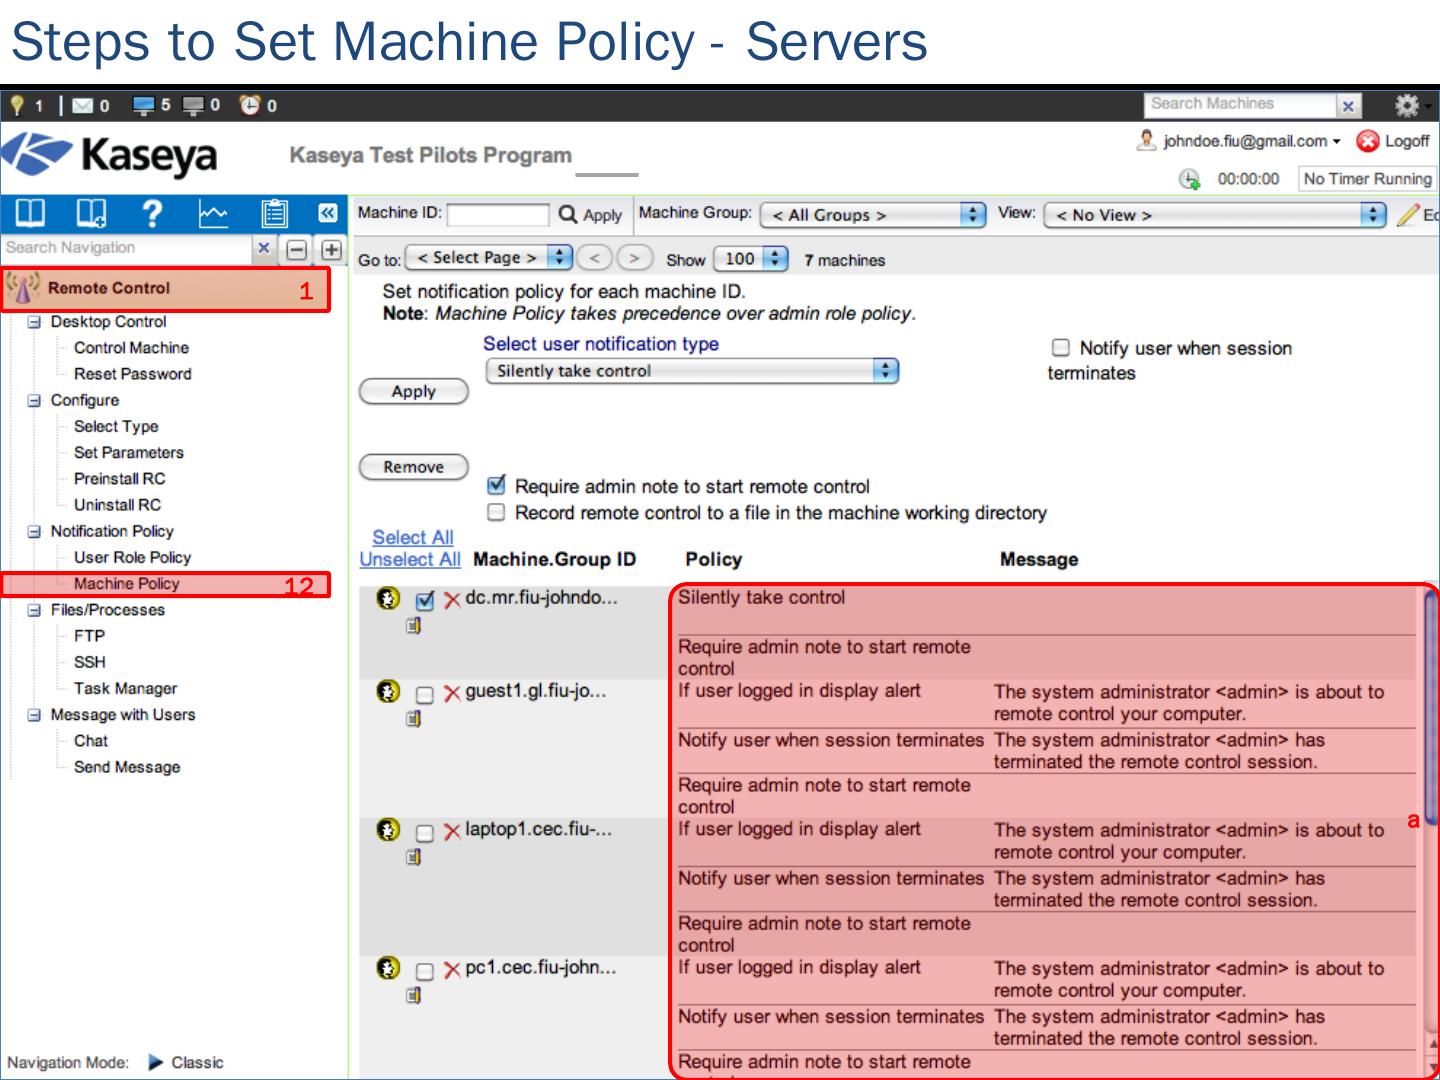Uncheck Require admin note to start remote control
Viewport: 1440px width, 1080px height.
(496, 485)
